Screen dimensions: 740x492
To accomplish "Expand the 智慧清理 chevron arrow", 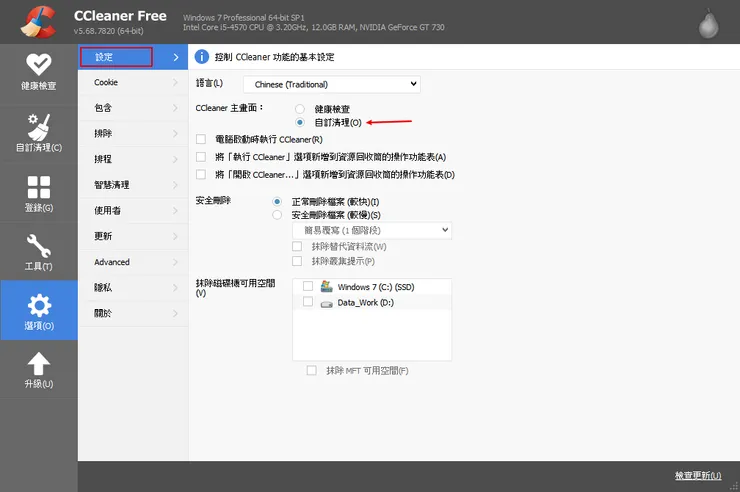I will pos(175,185).
